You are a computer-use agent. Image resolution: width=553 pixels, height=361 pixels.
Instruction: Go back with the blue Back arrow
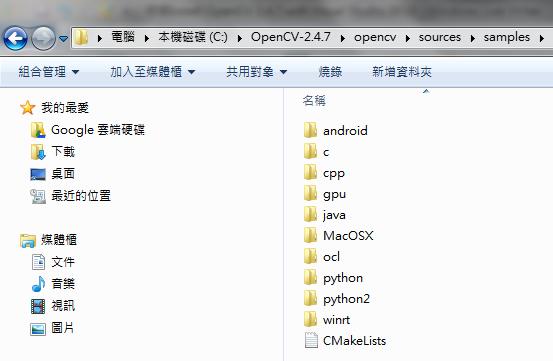pos(16,38)
